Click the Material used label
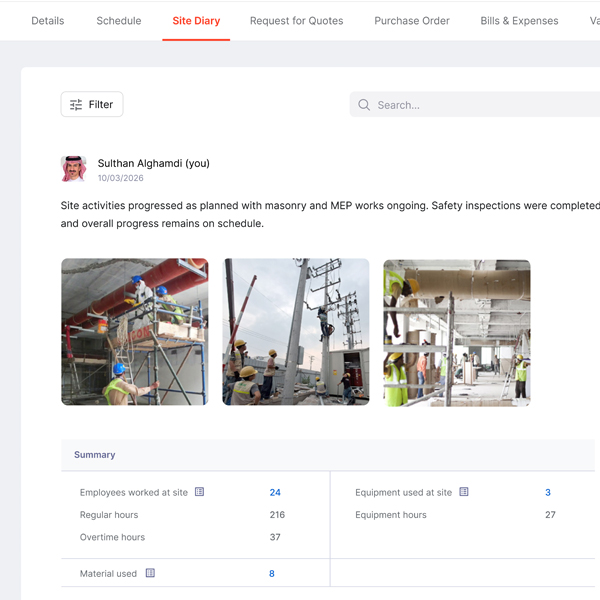 coord(108,574)
